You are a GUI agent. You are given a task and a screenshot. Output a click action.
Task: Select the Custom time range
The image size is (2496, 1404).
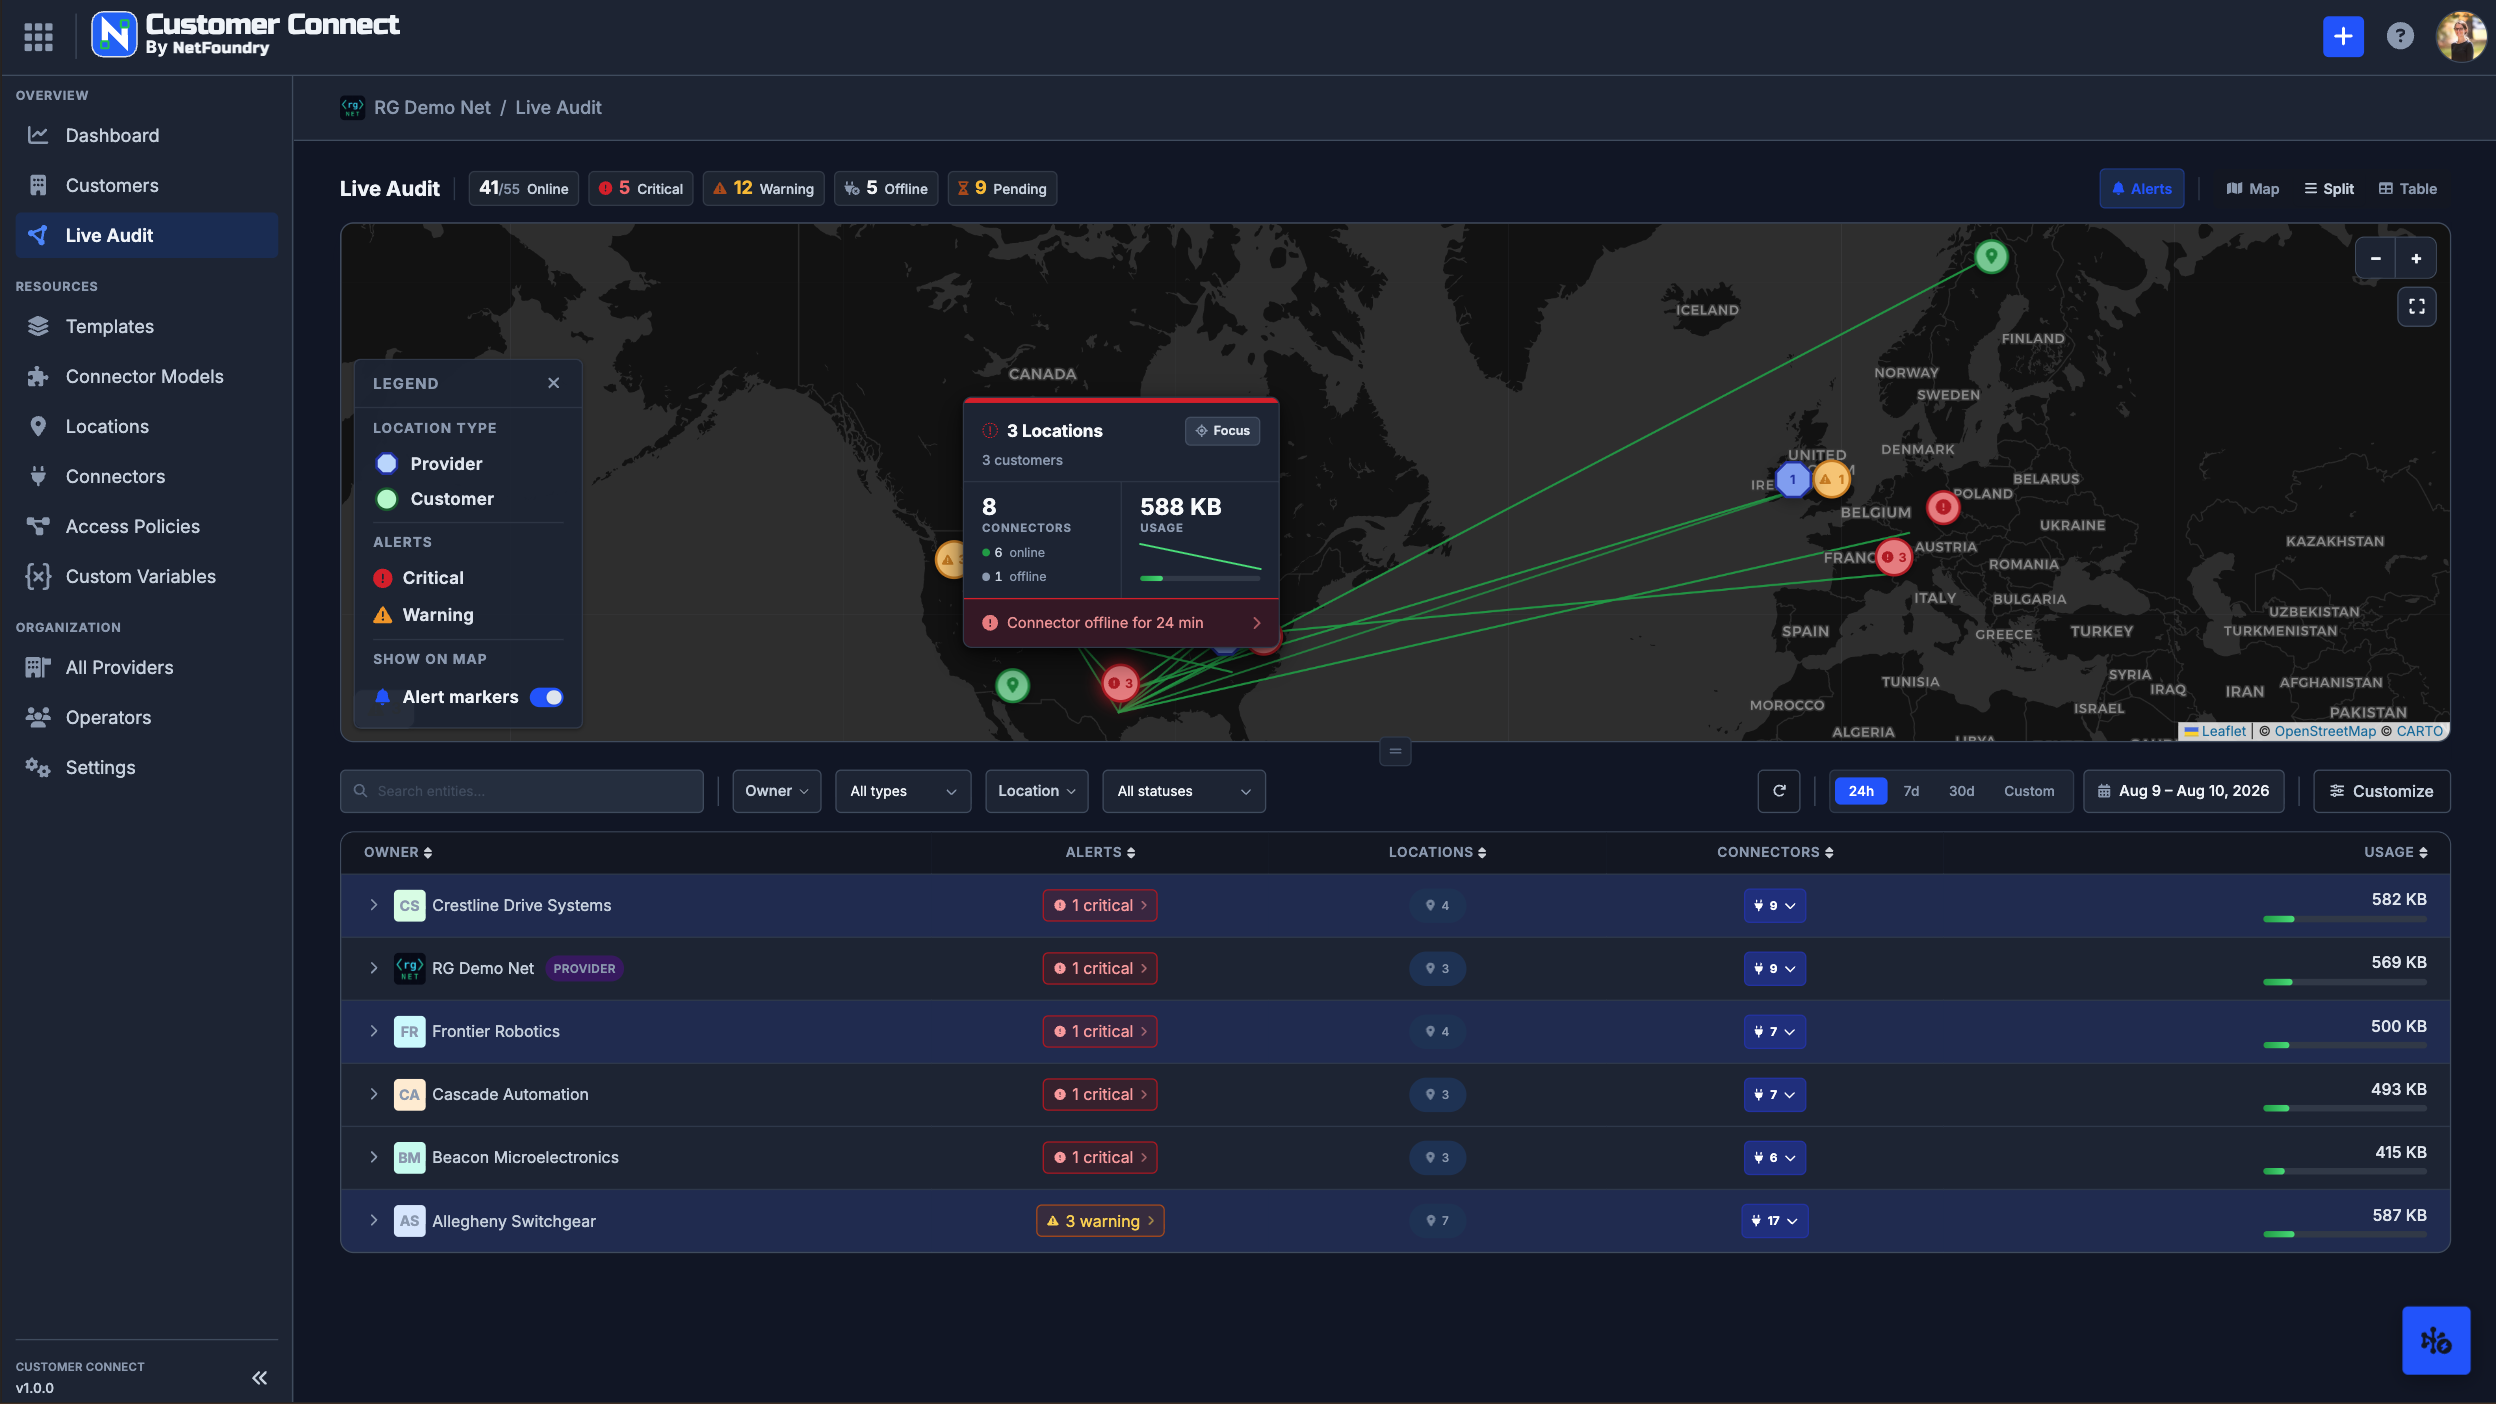pos(2029,791)
